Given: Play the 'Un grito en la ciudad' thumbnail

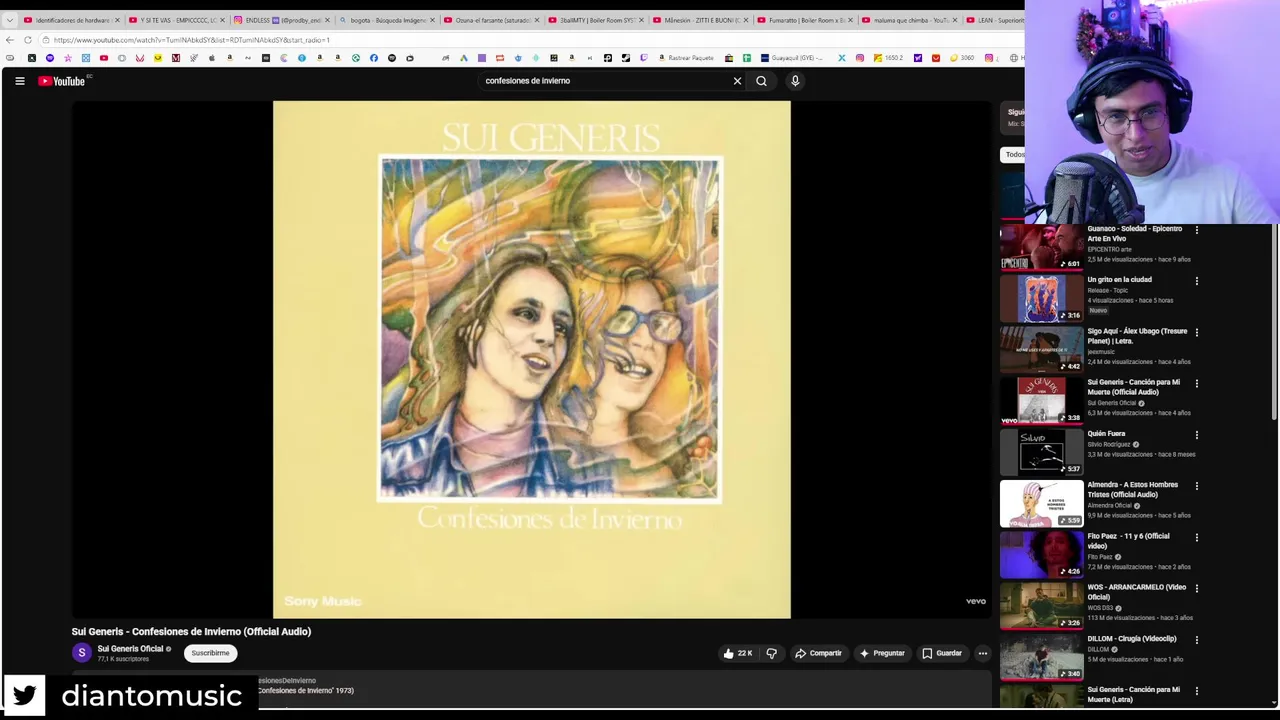Looking at the screenshot, I should pos(1041,298).
